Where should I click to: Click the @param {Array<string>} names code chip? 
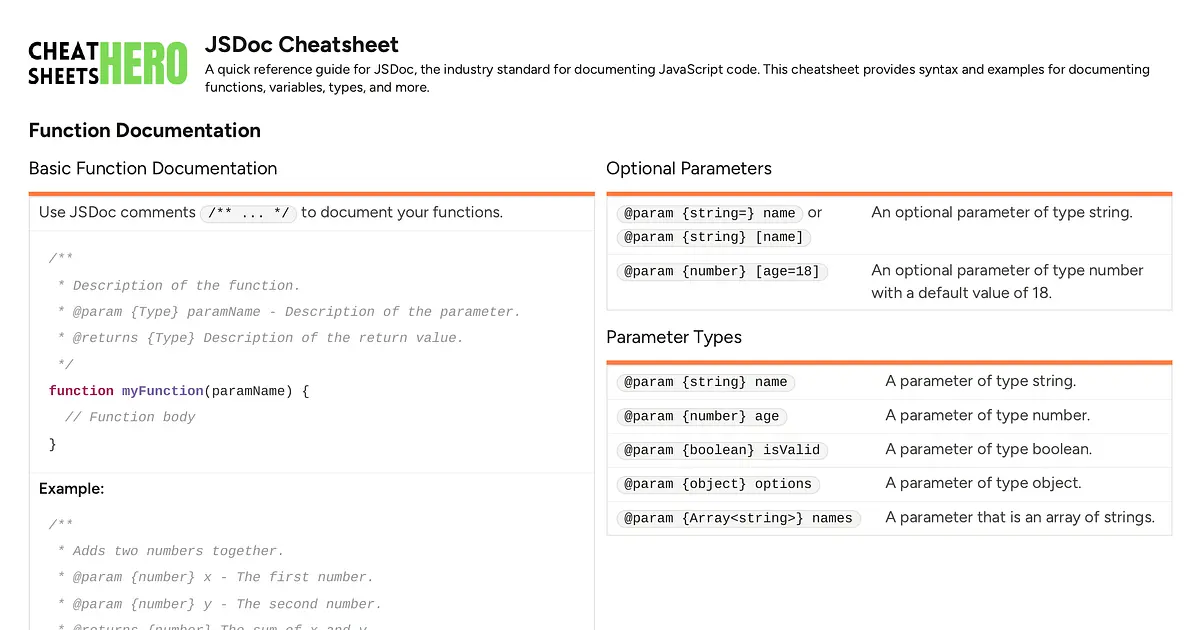738,518
